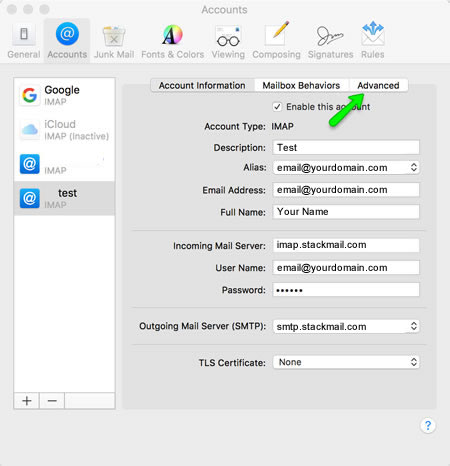Switch to the Mailbox Behaviors tab

[x=301, y=85]
